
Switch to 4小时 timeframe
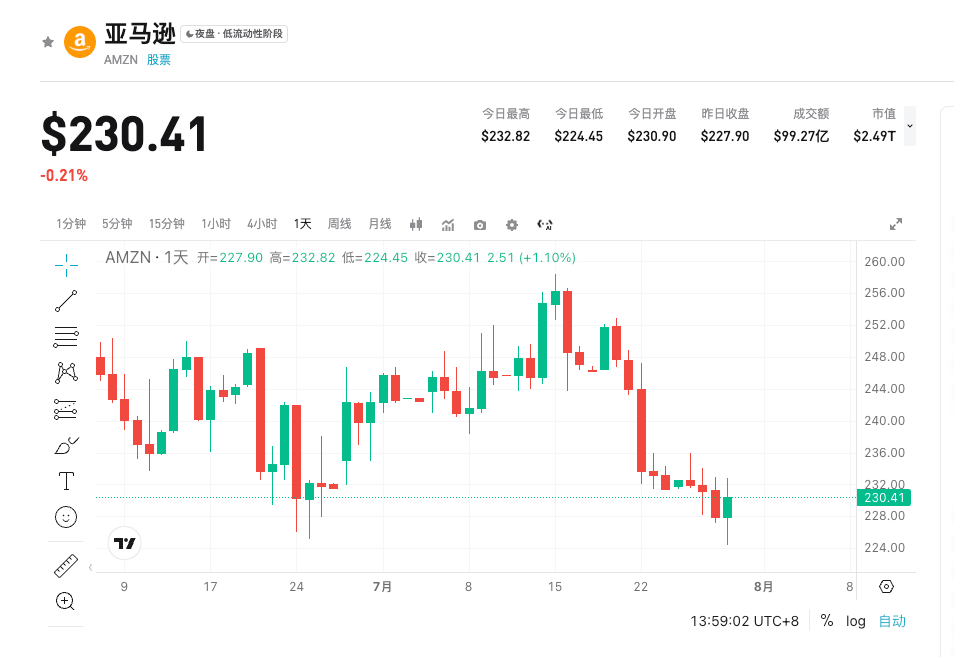pyautogui.click(x=262, y=224)
